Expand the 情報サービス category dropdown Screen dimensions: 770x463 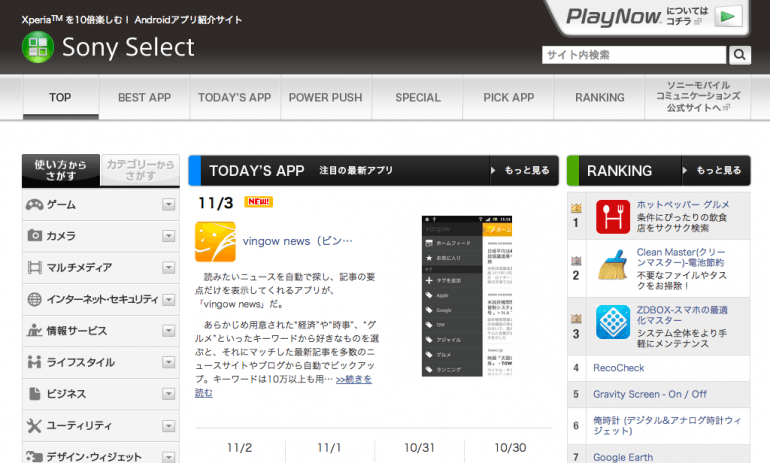(x=168, y=330)
